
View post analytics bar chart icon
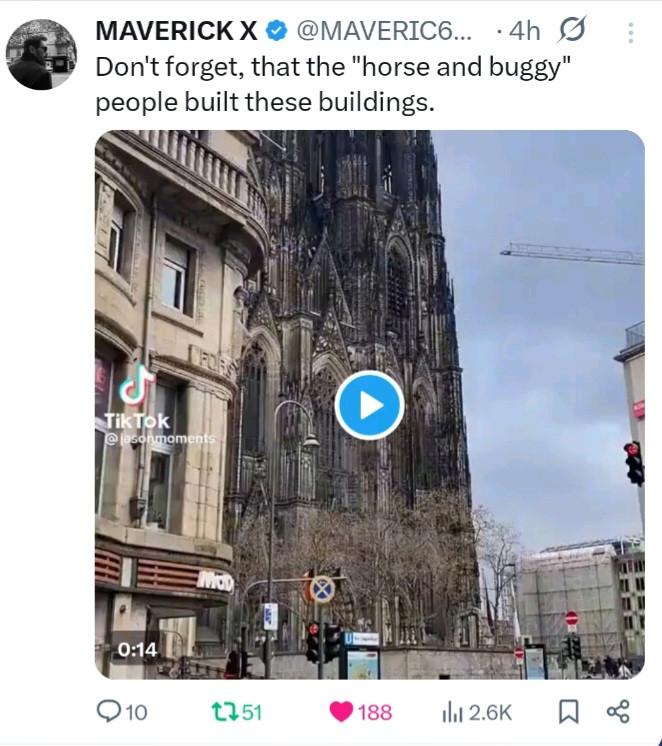click(x=452, y=712)
